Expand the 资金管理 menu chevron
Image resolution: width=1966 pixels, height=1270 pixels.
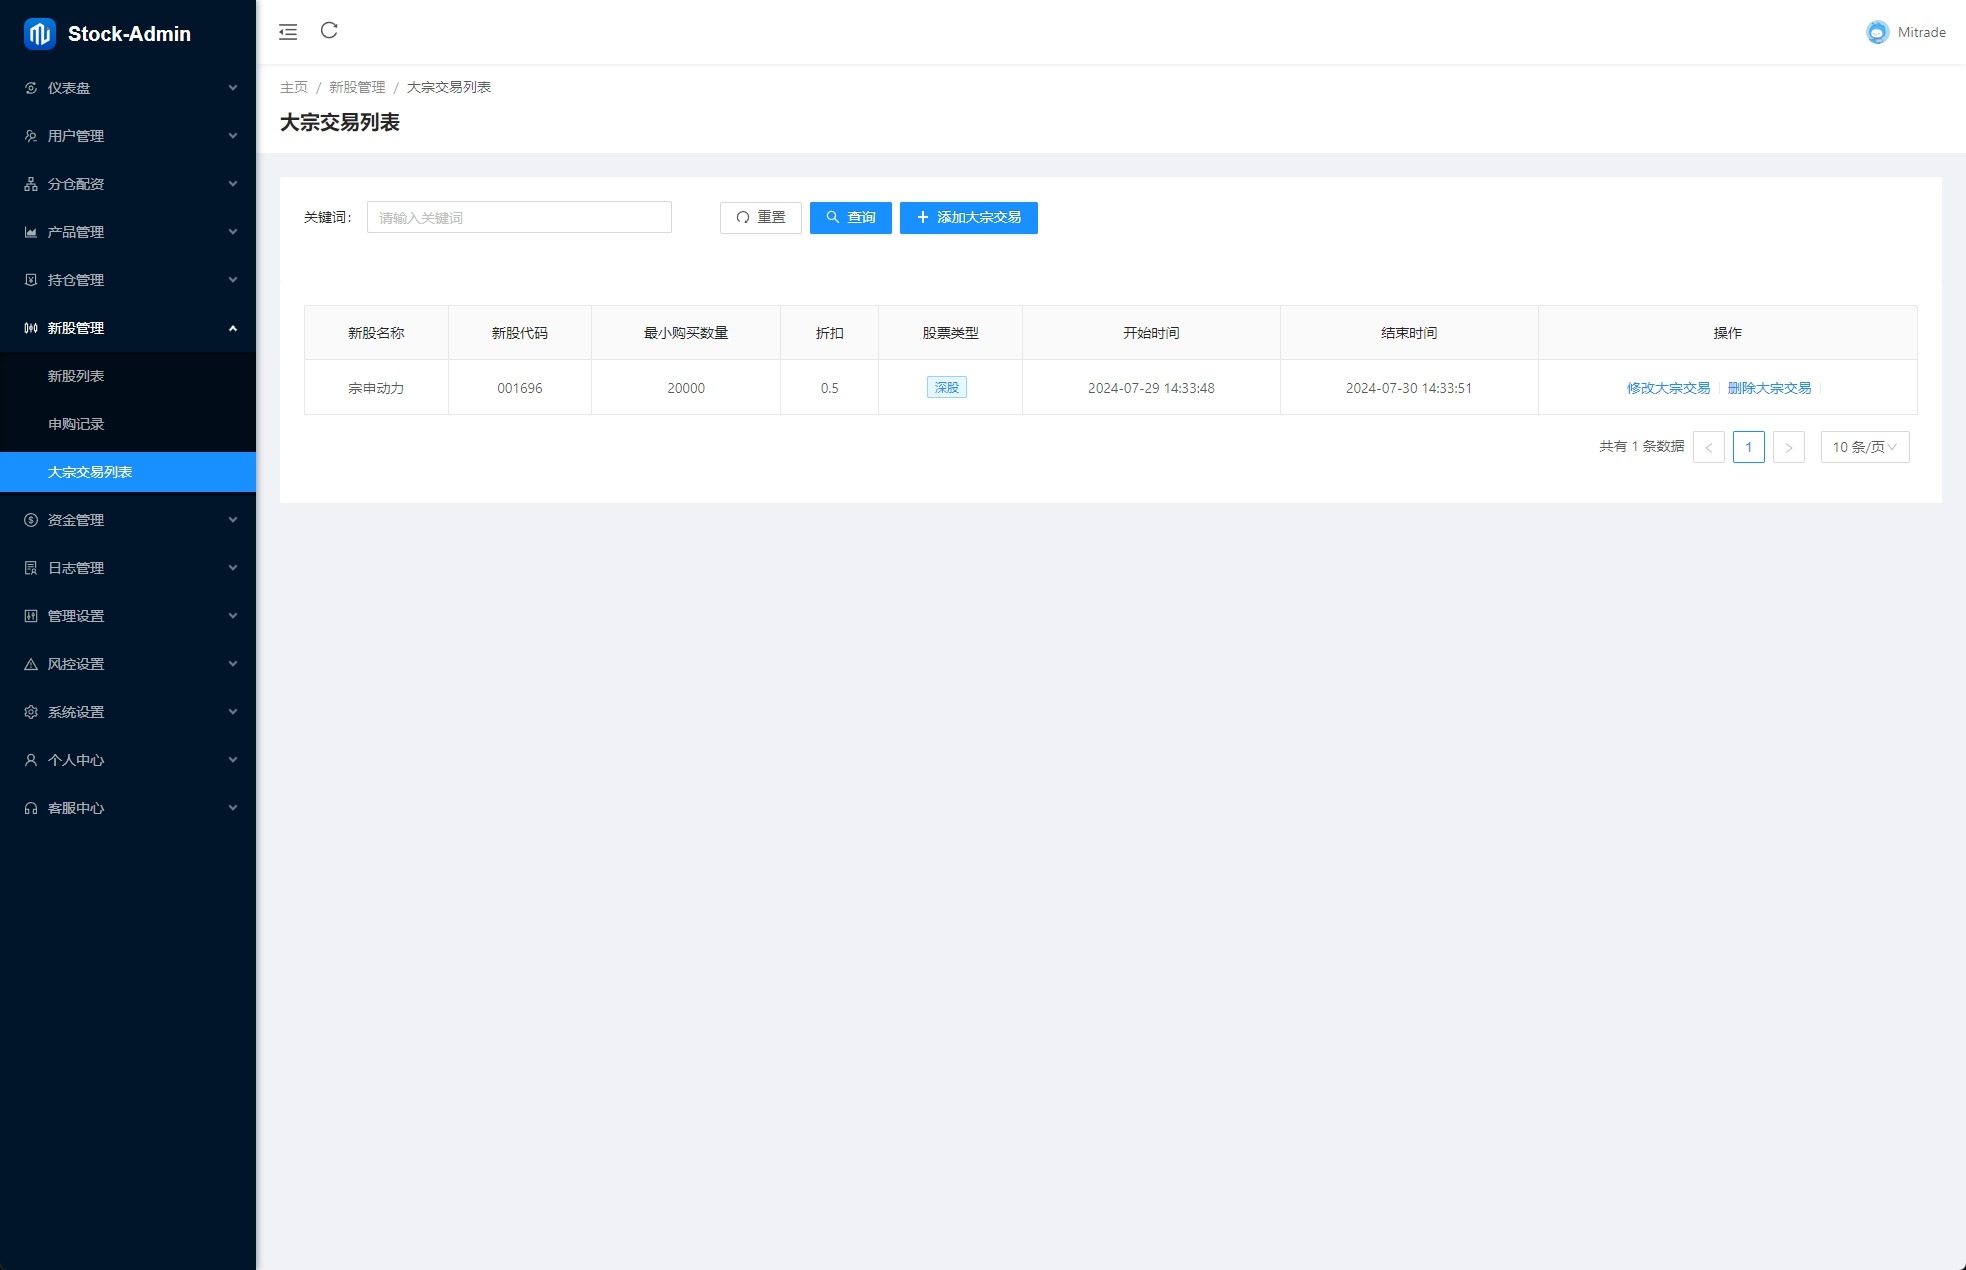pyautogui.click(x=233, y=520)
